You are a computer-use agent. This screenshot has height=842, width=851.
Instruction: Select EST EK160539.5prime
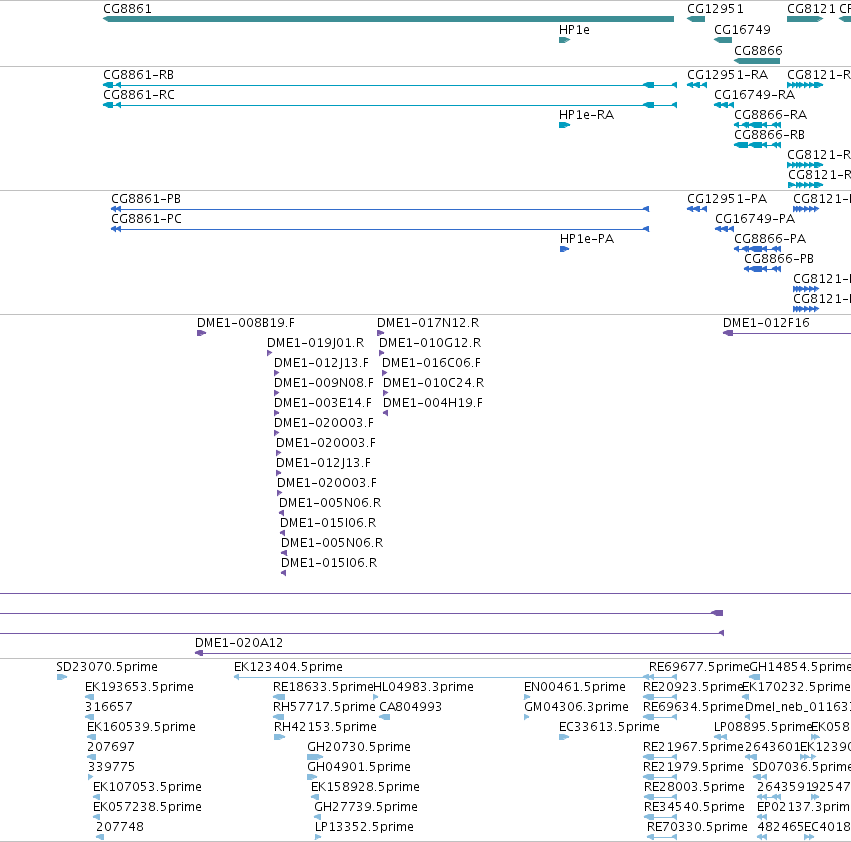(92, 737)
